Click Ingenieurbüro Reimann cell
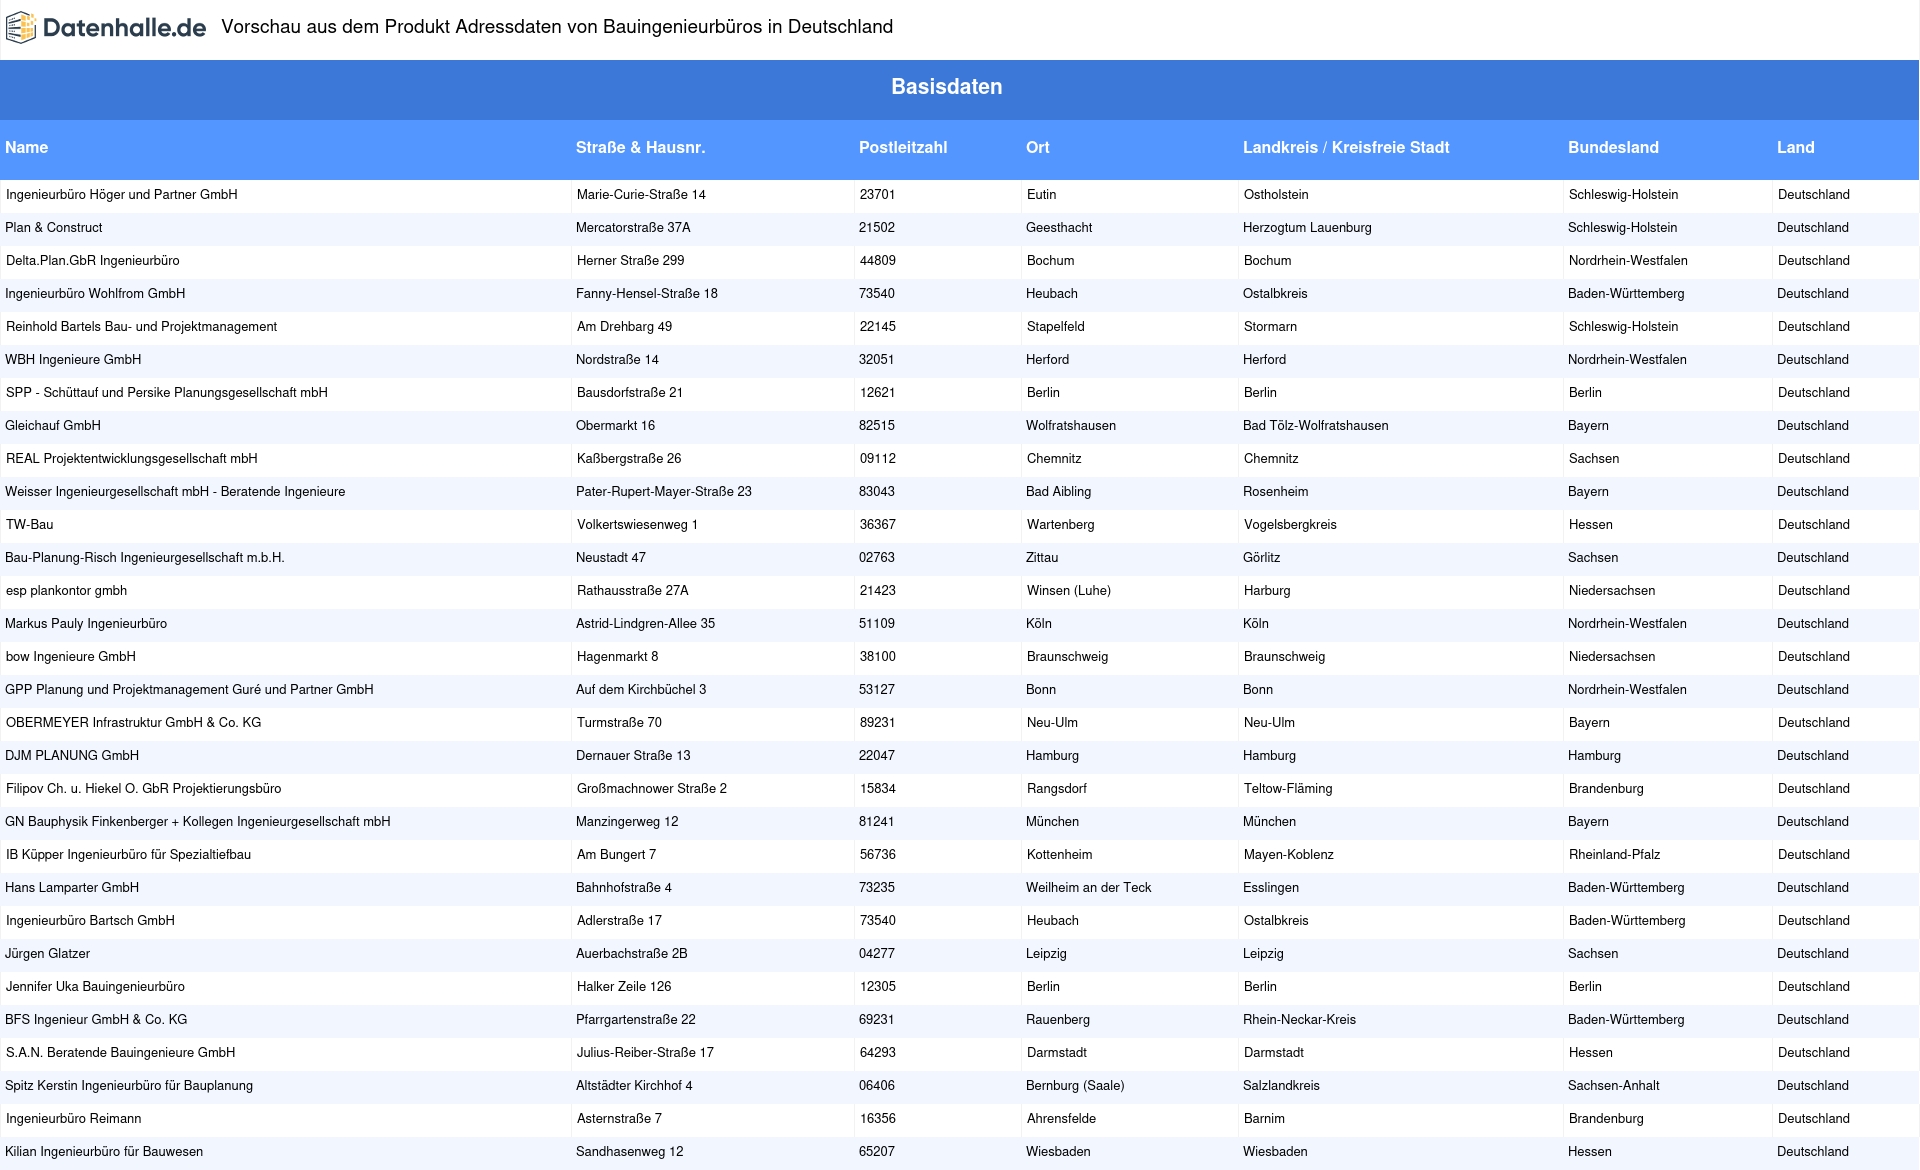Image resolution: width=1920 pixels, height=1170 pixels. coord(74,1119)
